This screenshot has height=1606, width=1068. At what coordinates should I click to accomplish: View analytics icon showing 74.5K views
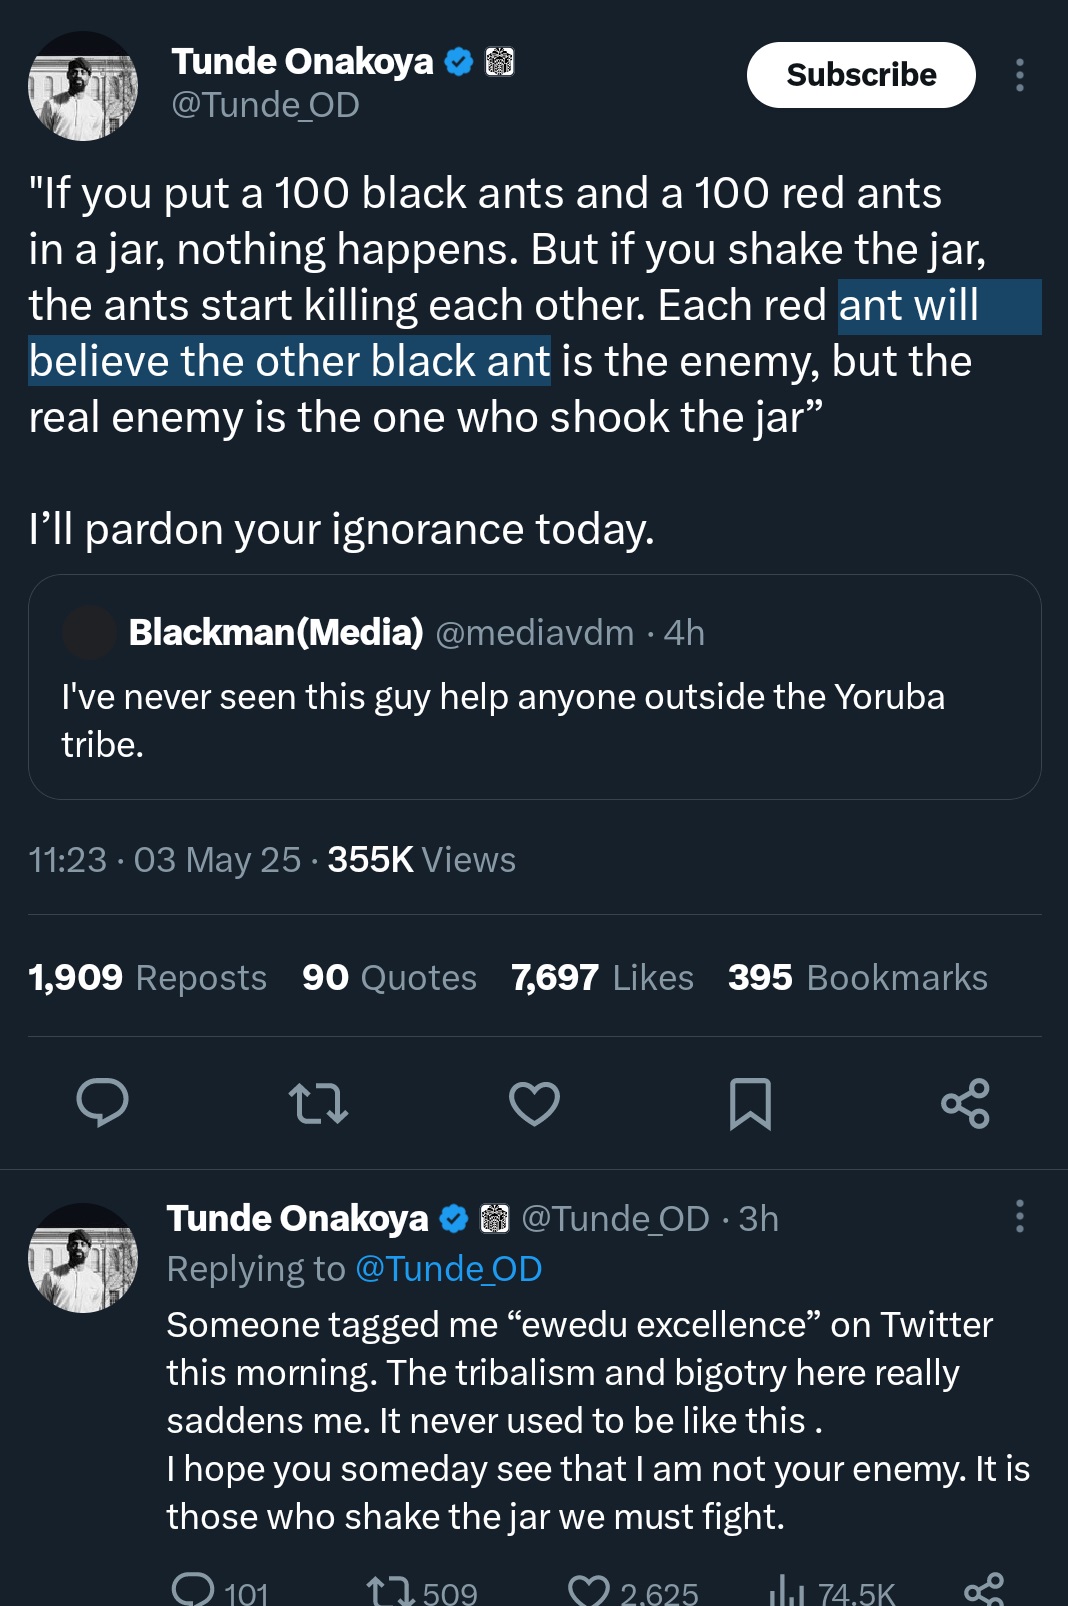click(x=788, y=1590)
